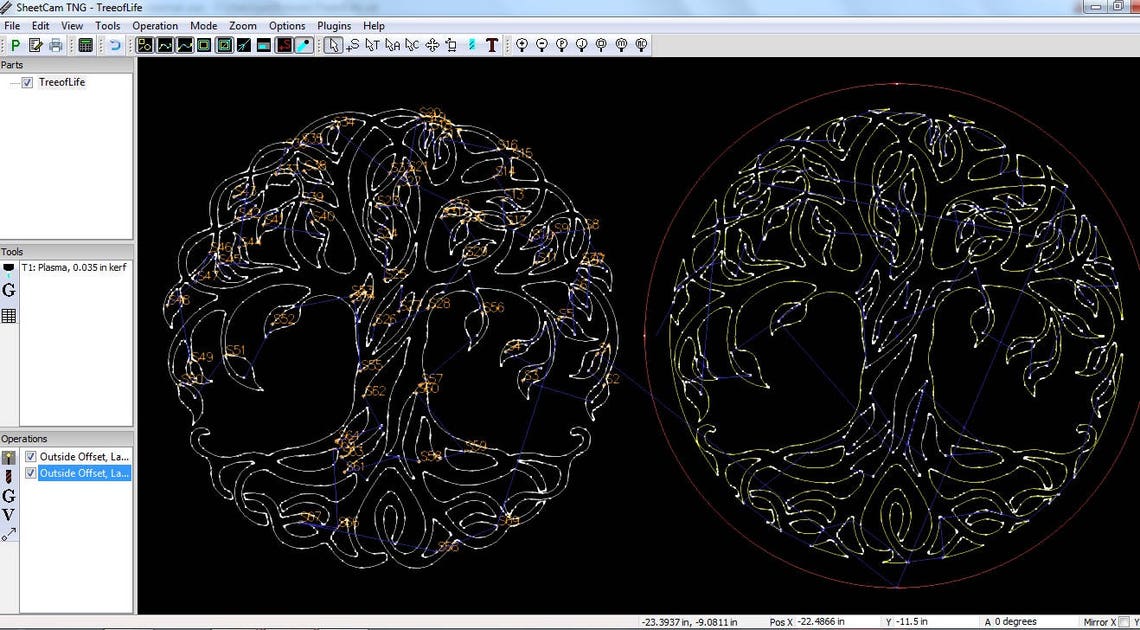Run the post processor with the P icon
1140x630 pixels.
(14, 45)
